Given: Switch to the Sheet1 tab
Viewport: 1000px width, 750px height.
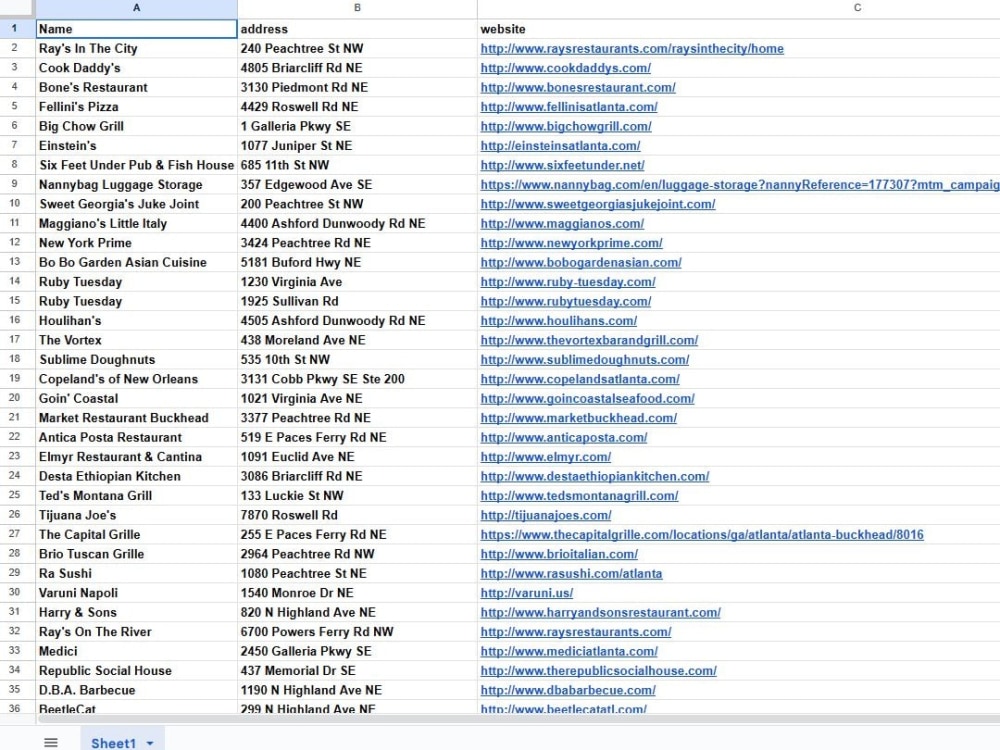Looking at the screenshot, I should click(x=113, y=741).
